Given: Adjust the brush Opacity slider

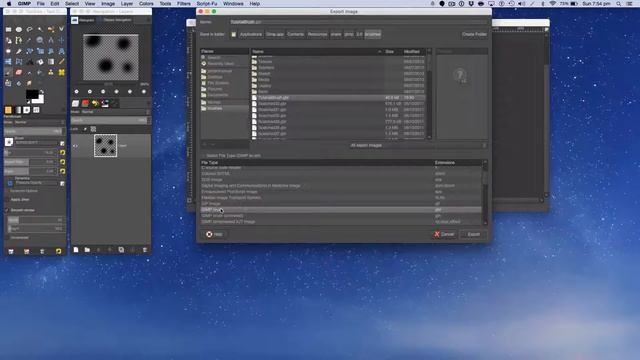Looking at the screenshot, I should coord(34,131).
